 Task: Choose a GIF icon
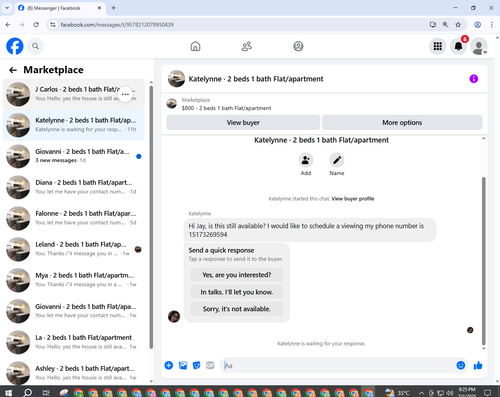click(x=210, y=365)
